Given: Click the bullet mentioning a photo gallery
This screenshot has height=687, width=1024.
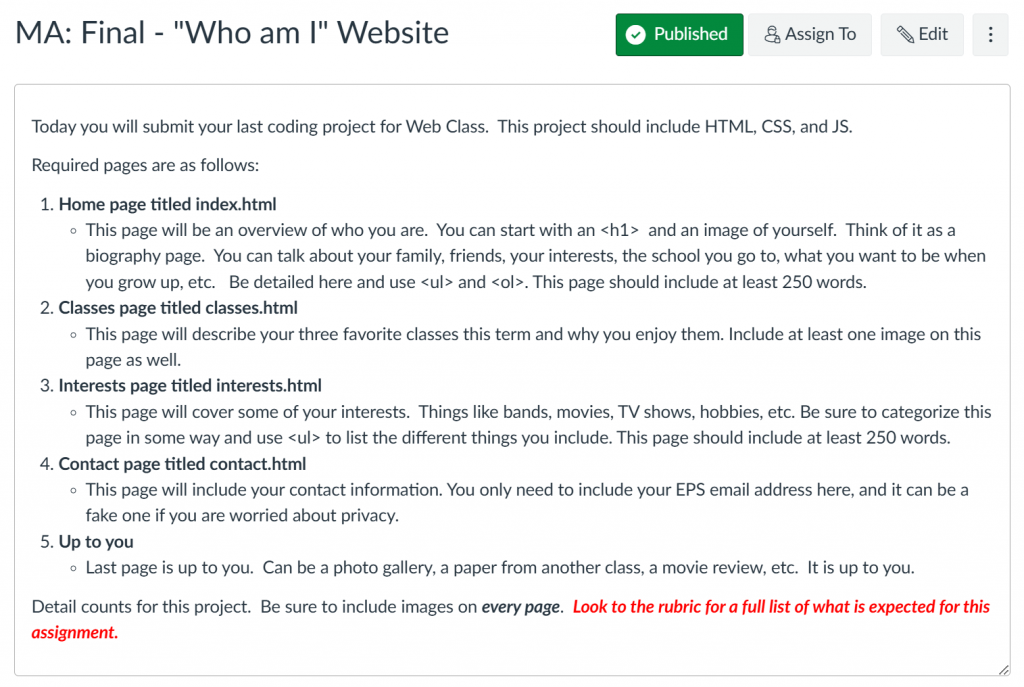Looking at the screenshot, I should tap(500, 567).
